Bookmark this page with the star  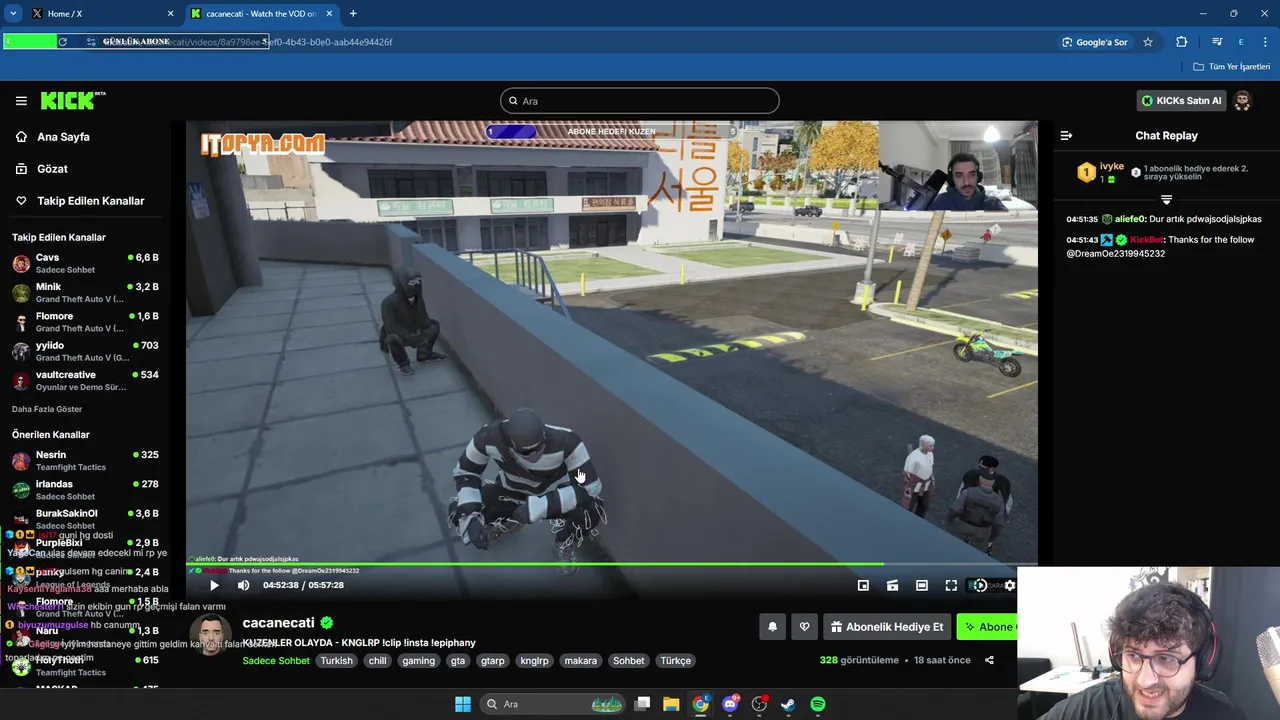coord(1148,42)
